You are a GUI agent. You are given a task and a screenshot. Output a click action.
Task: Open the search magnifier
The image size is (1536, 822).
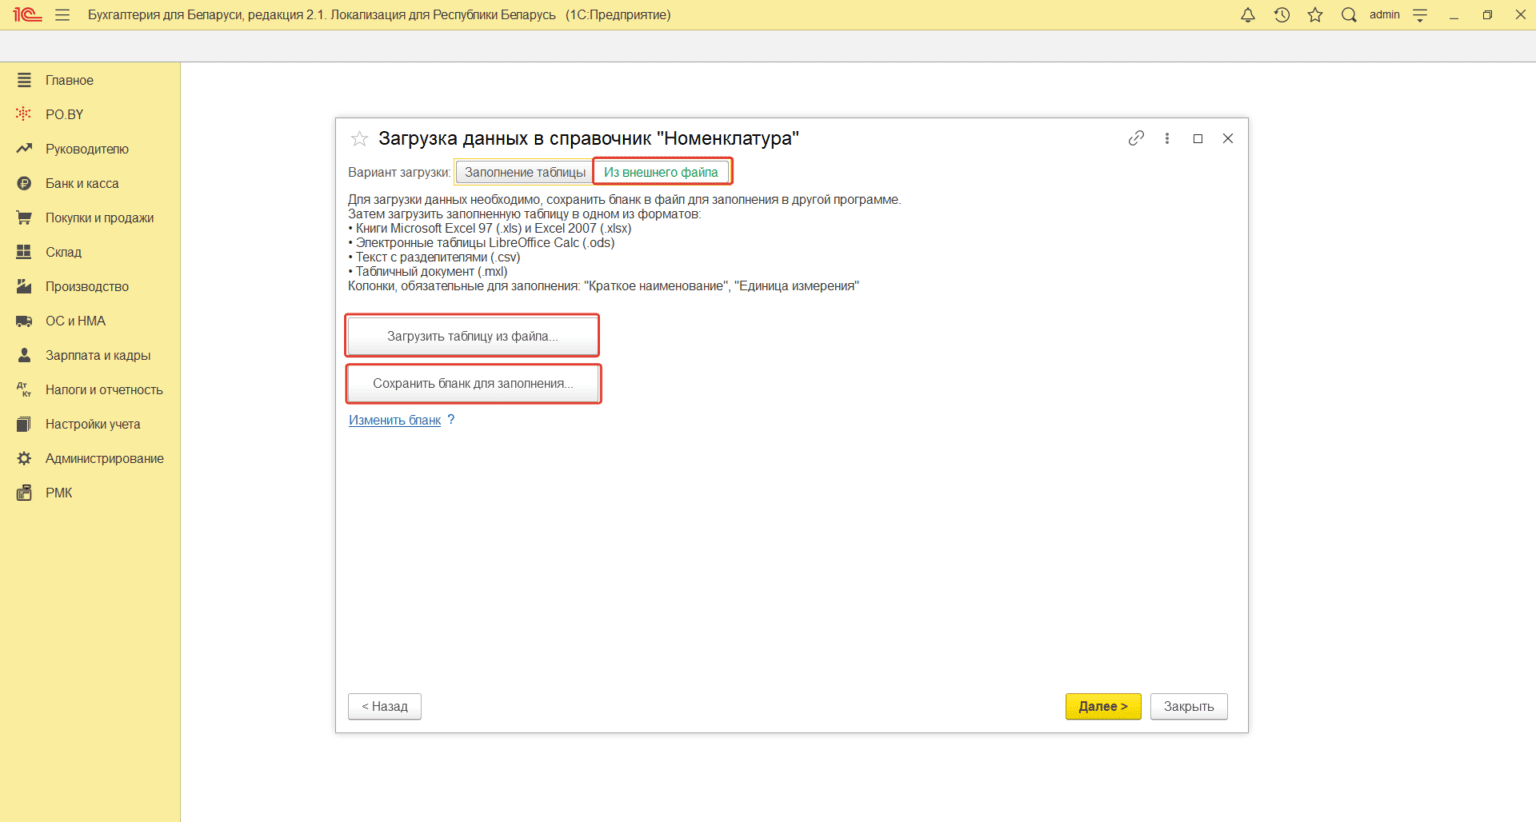[x=1349, y=15]
